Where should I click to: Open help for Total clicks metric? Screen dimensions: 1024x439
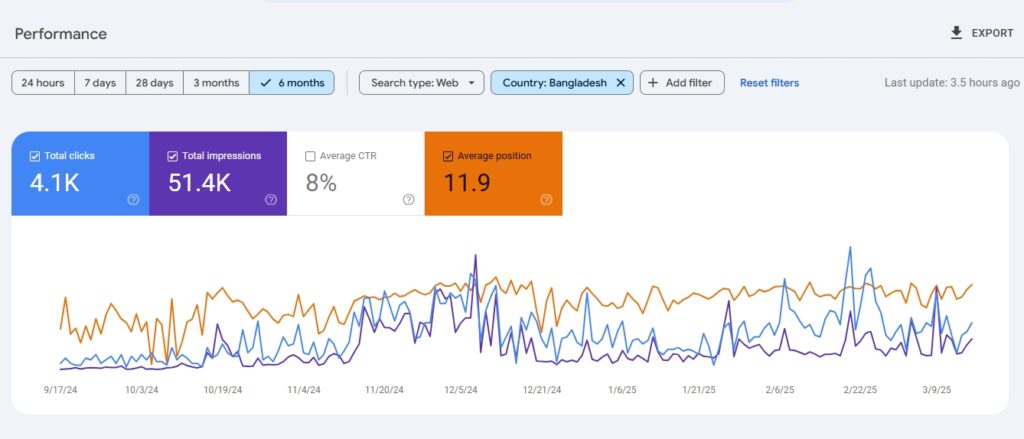click(133, 200)
